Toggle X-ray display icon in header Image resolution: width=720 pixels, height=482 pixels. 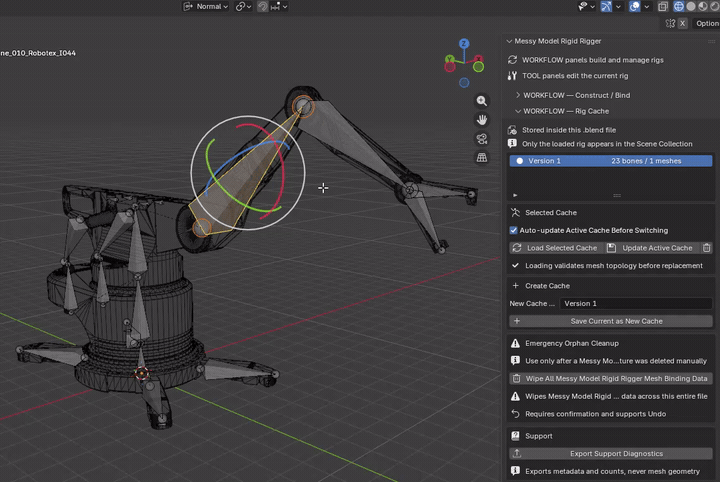click(663, 6)
